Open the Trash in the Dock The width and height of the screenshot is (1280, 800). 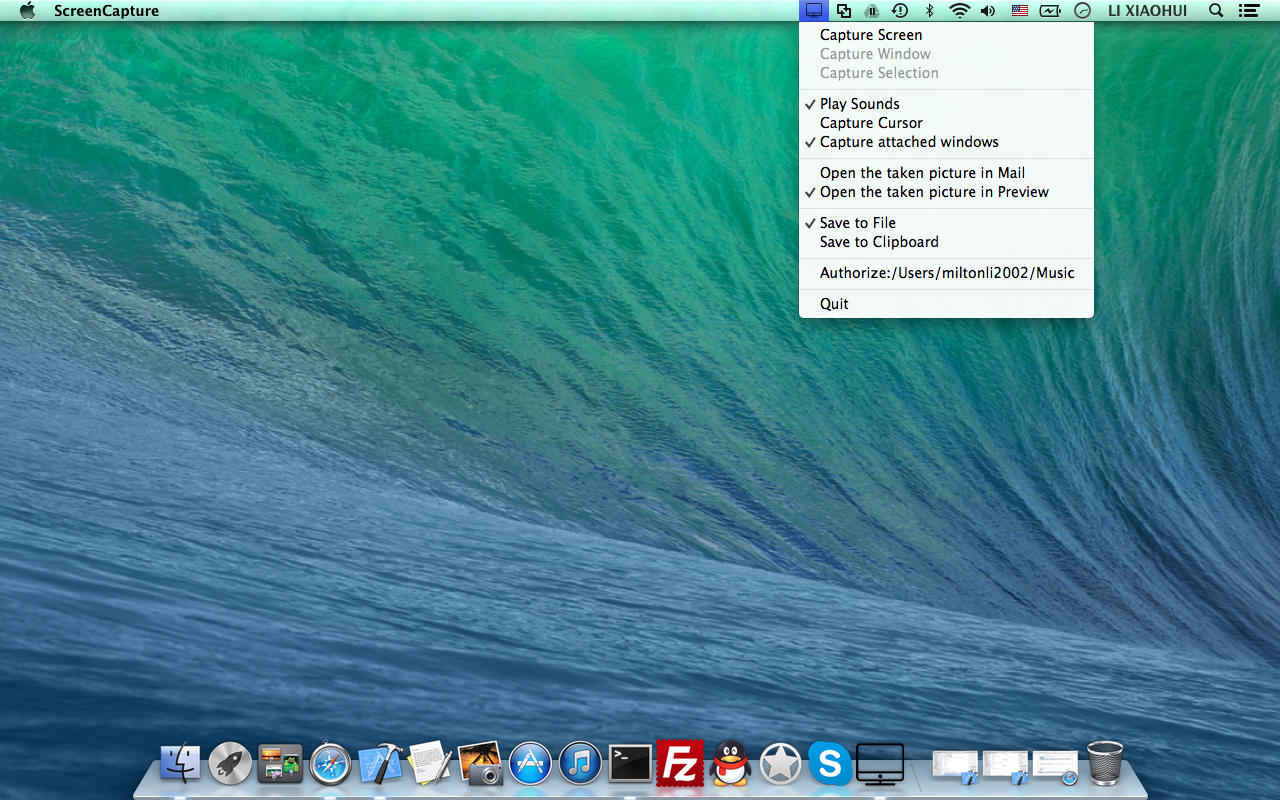click(x=1105, y=763)
